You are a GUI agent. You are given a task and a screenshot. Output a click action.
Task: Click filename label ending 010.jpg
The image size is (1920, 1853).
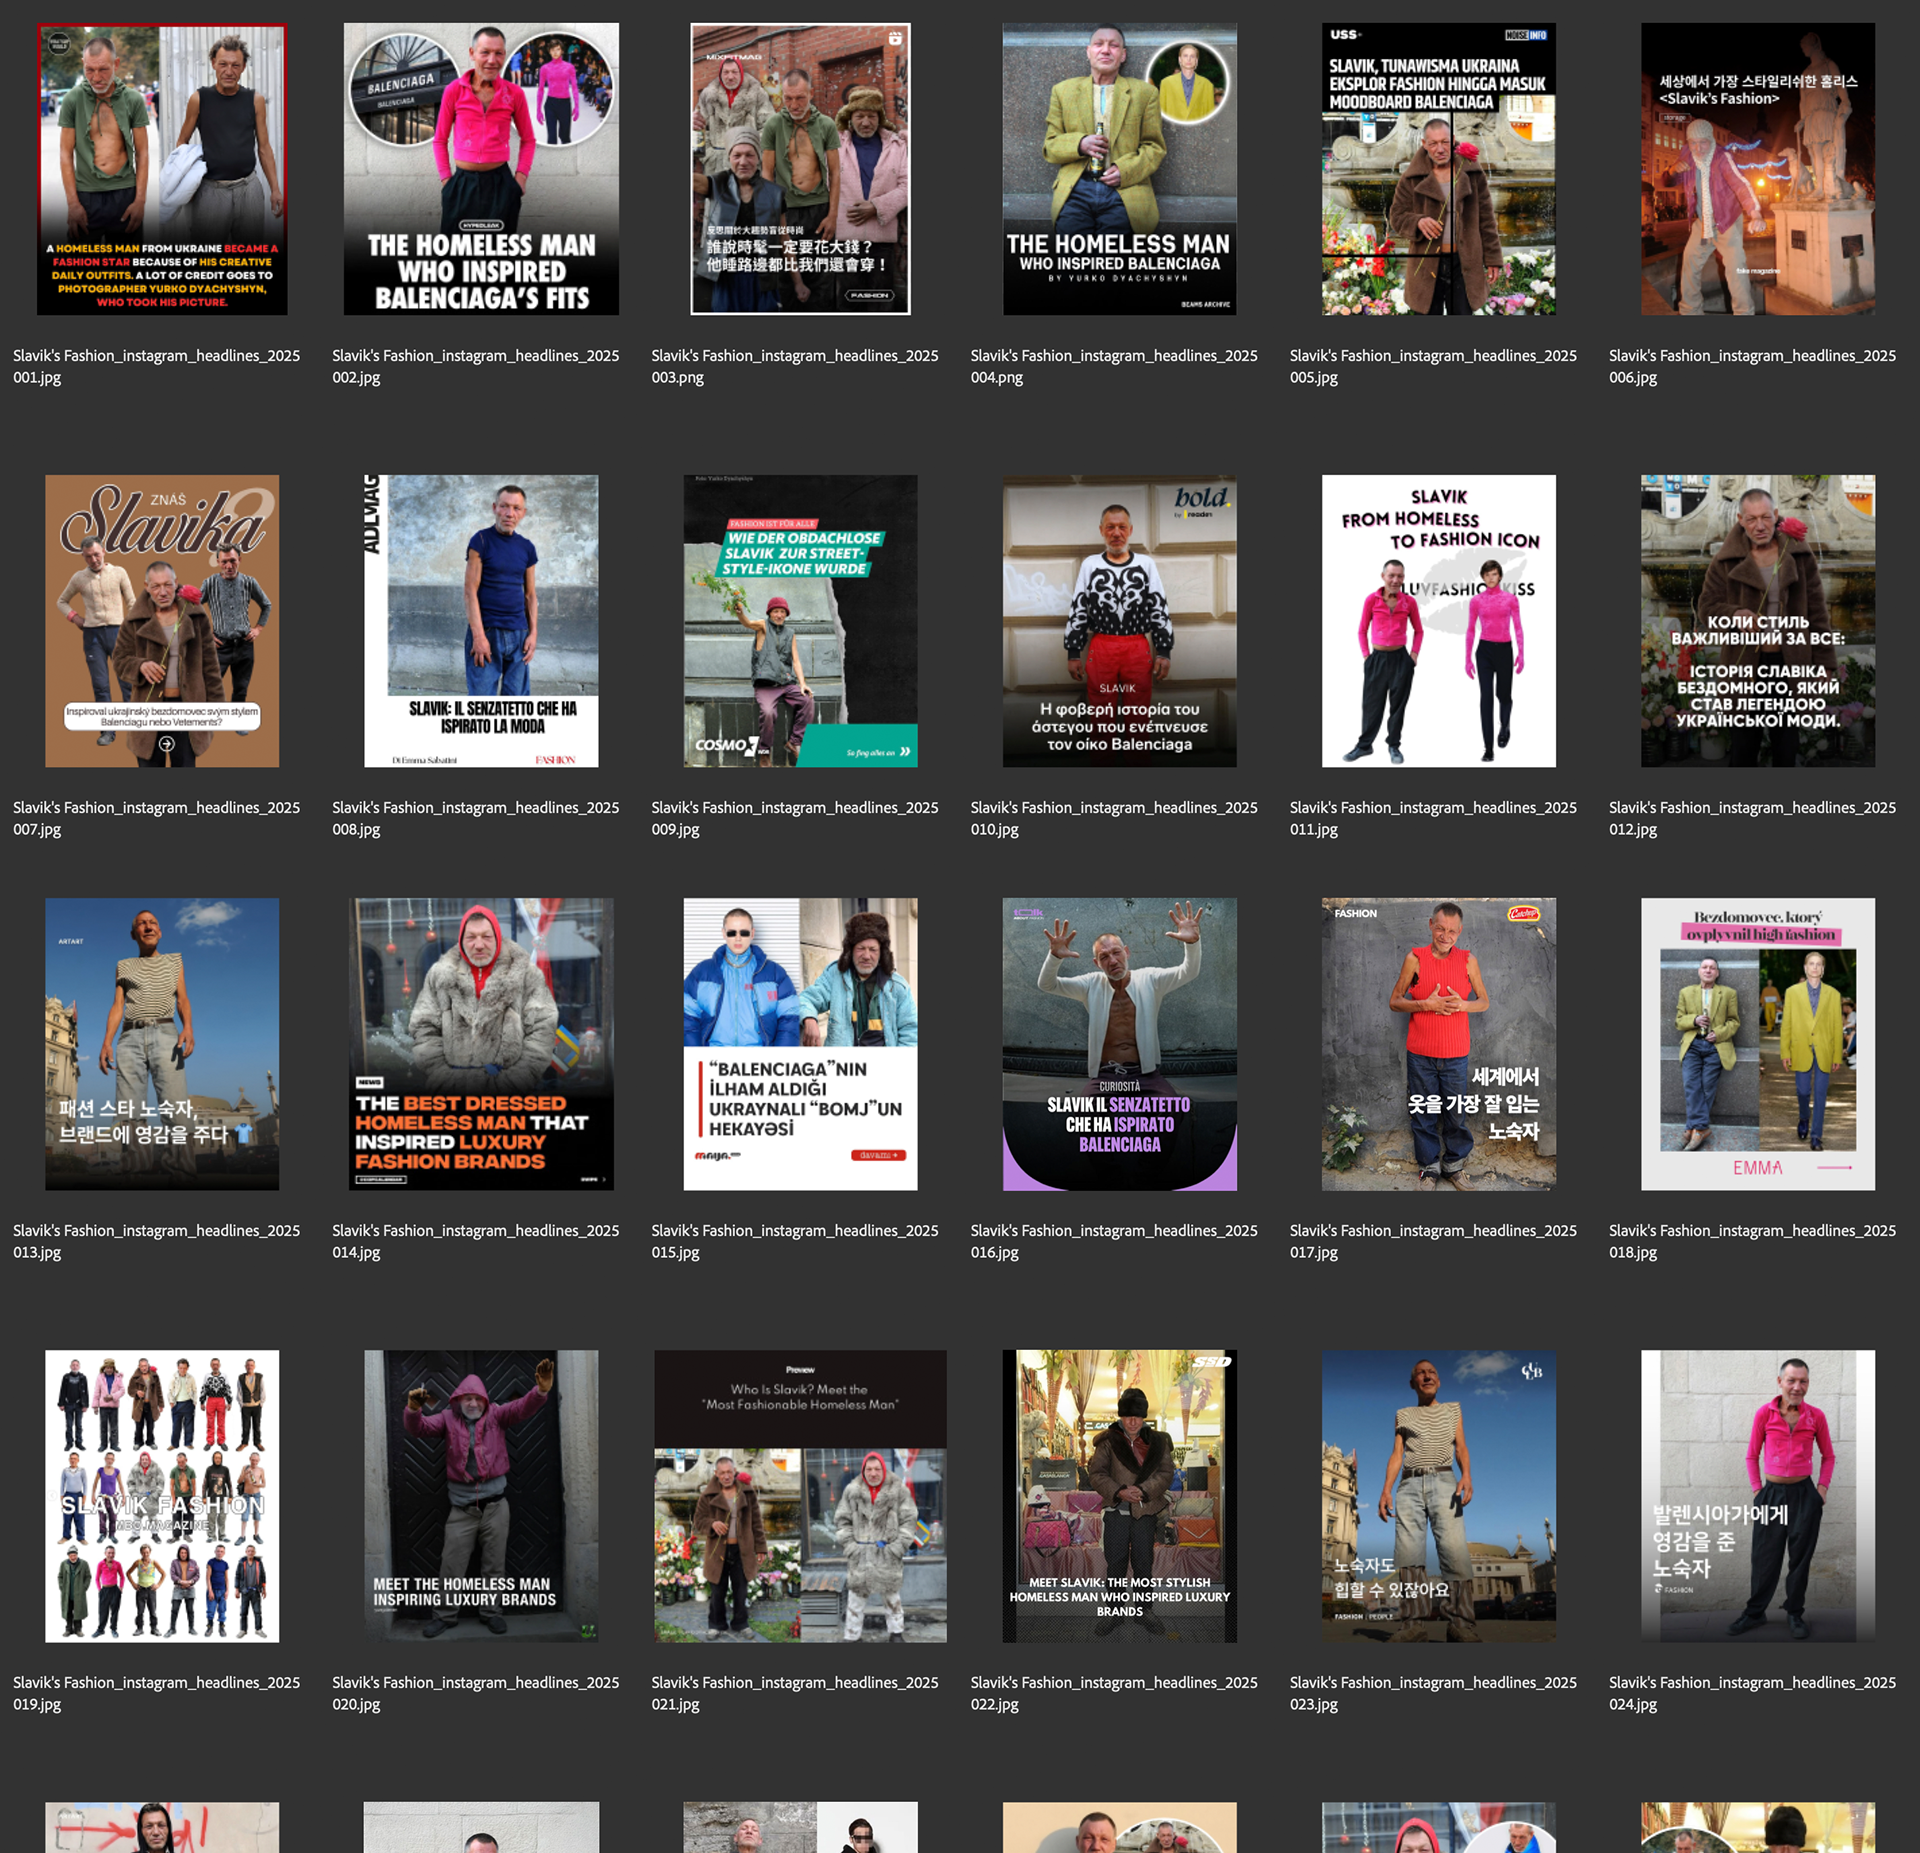click(x=1114, y=818)
